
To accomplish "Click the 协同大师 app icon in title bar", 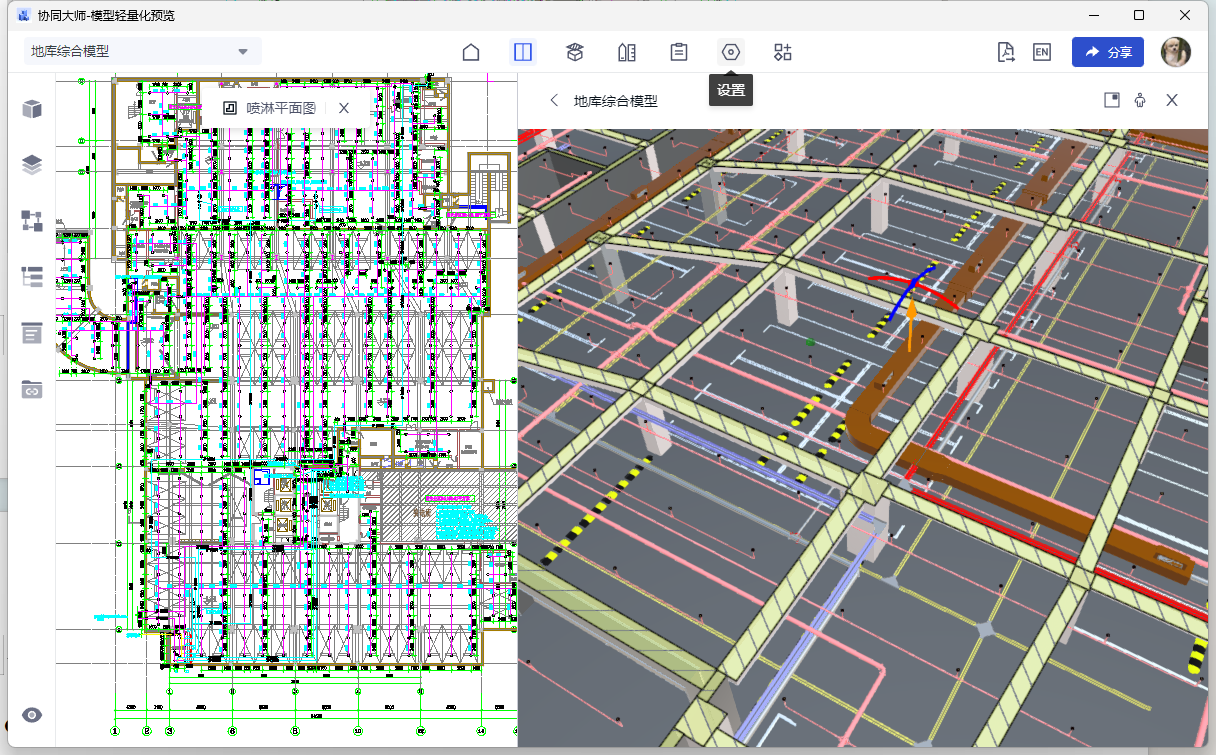I will coord(24,15).
